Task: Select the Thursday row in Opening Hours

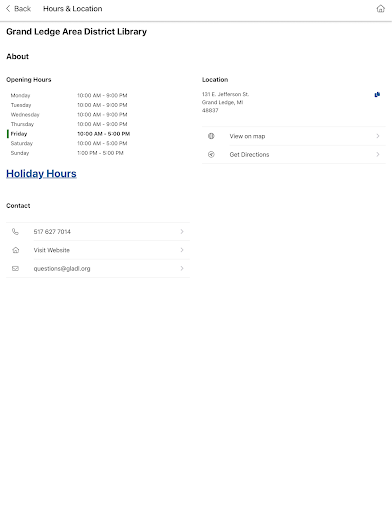Action: pos(69,124)
